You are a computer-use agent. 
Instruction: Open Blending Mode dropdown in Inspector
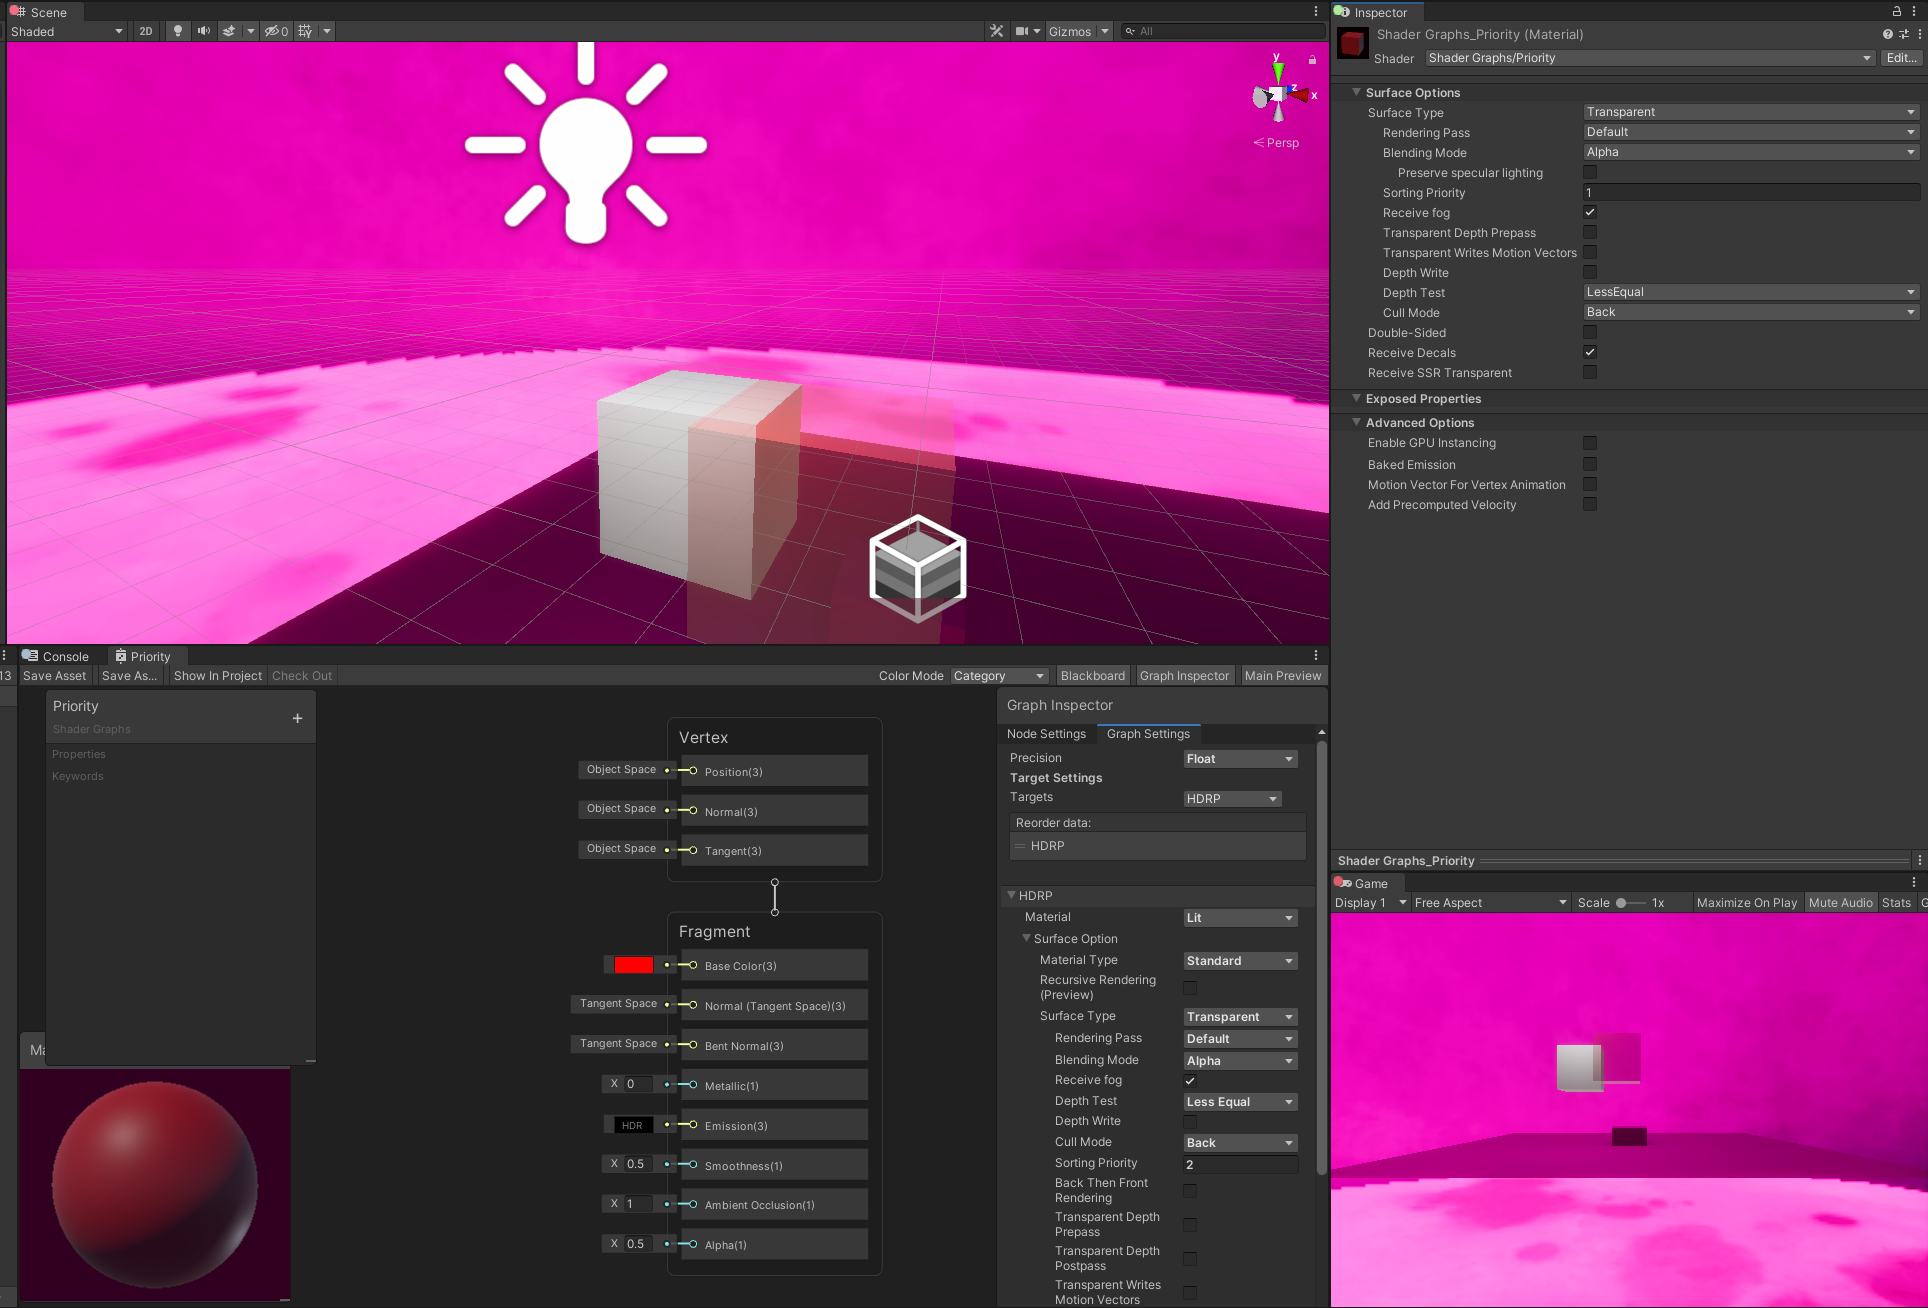pos(1750,152)
